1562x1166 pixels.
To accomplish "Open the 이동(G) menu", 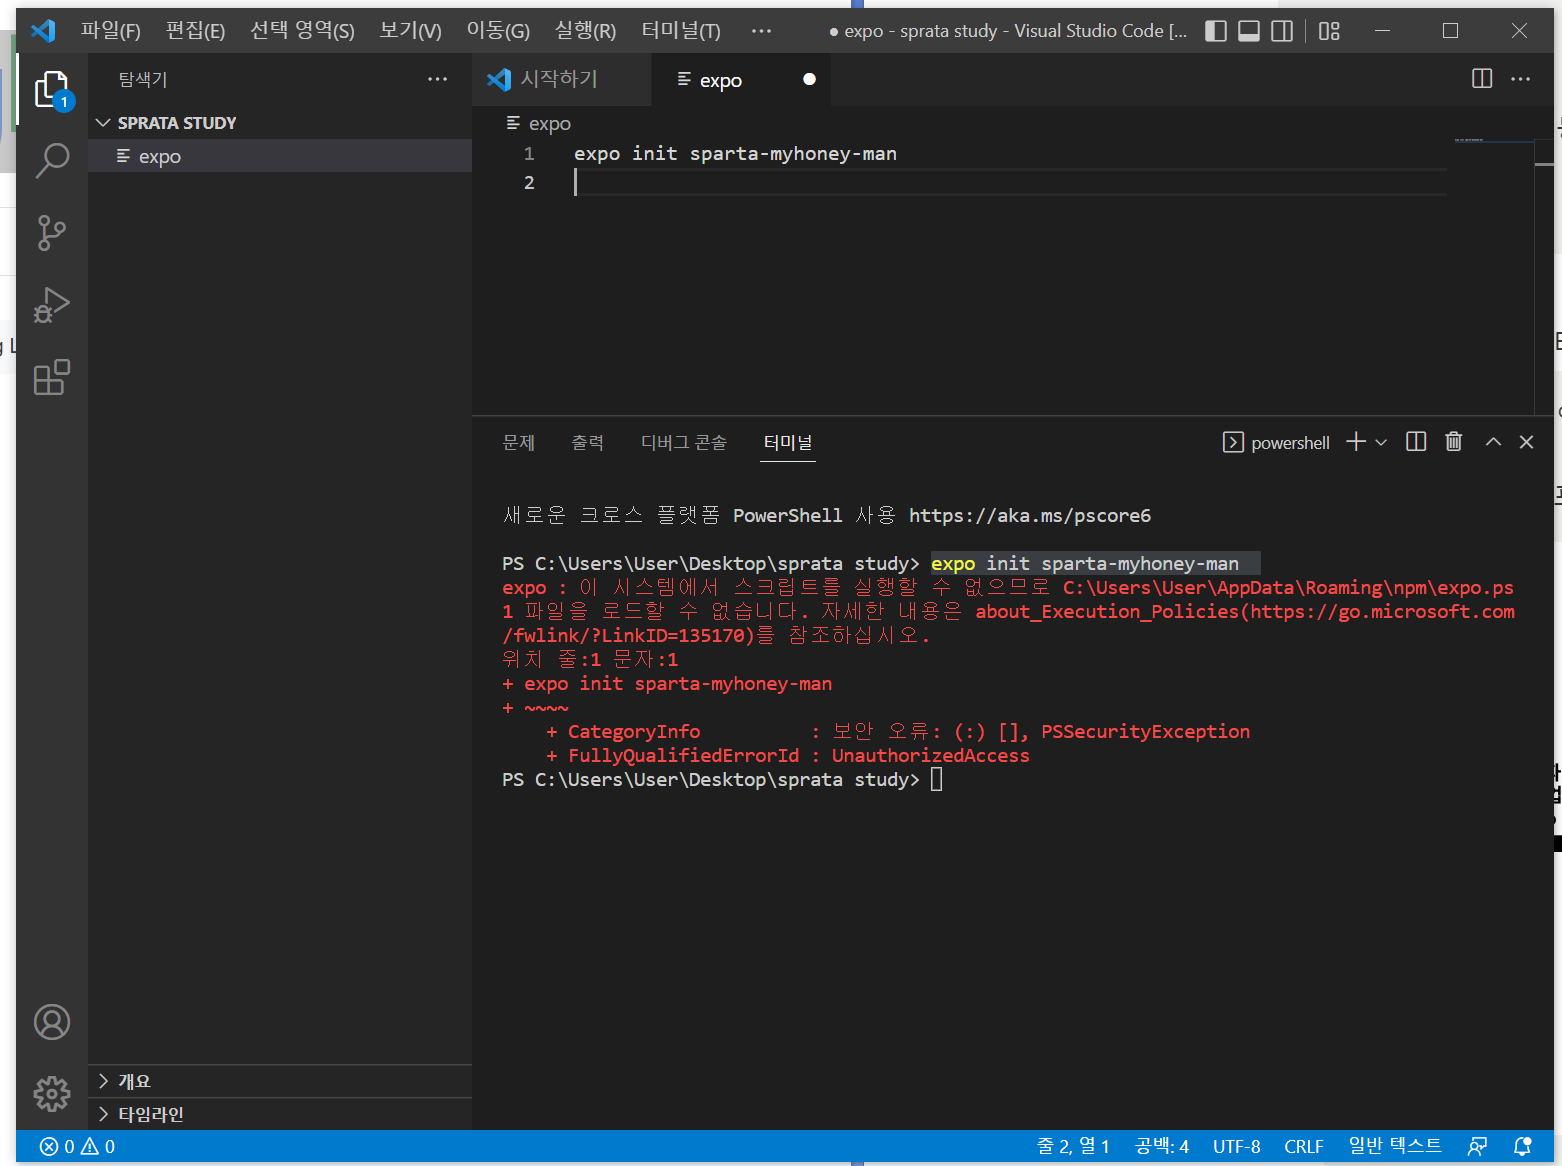I will click(x=498, y=31).
